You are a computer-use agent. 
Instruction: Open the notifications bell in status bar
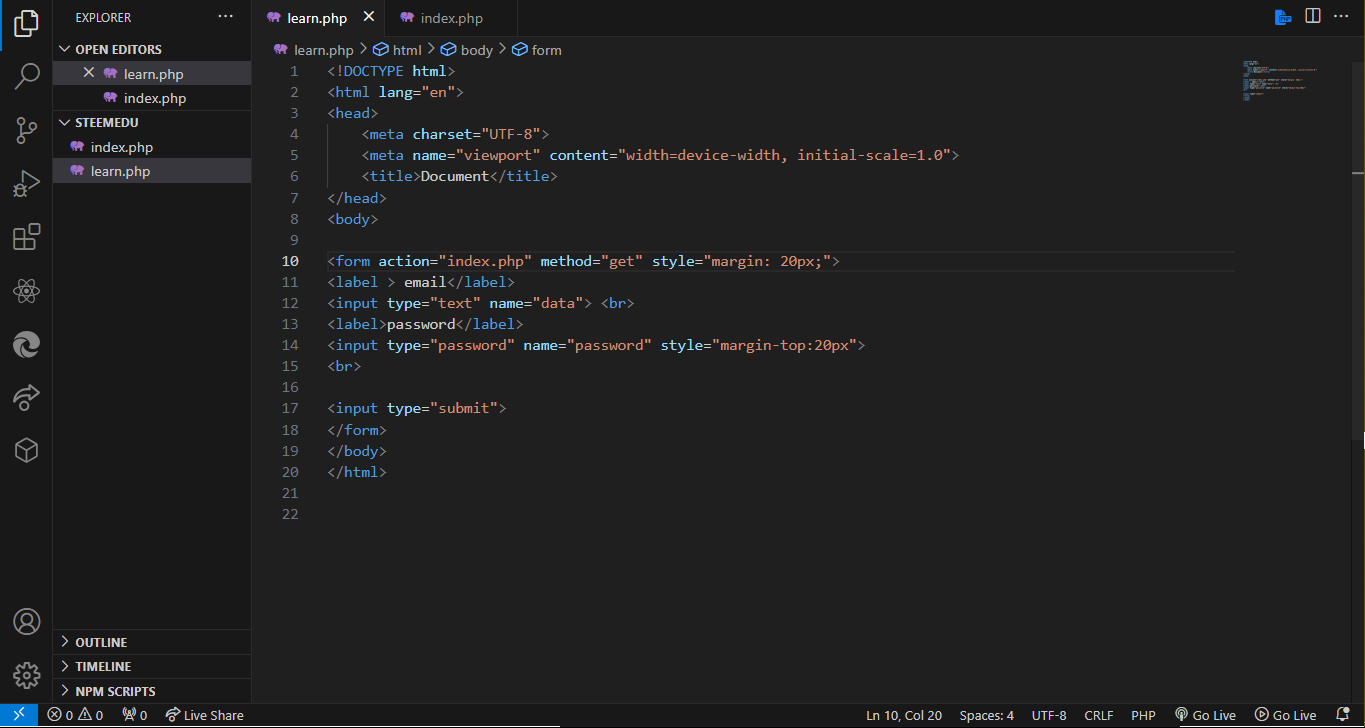(1343, 715)
